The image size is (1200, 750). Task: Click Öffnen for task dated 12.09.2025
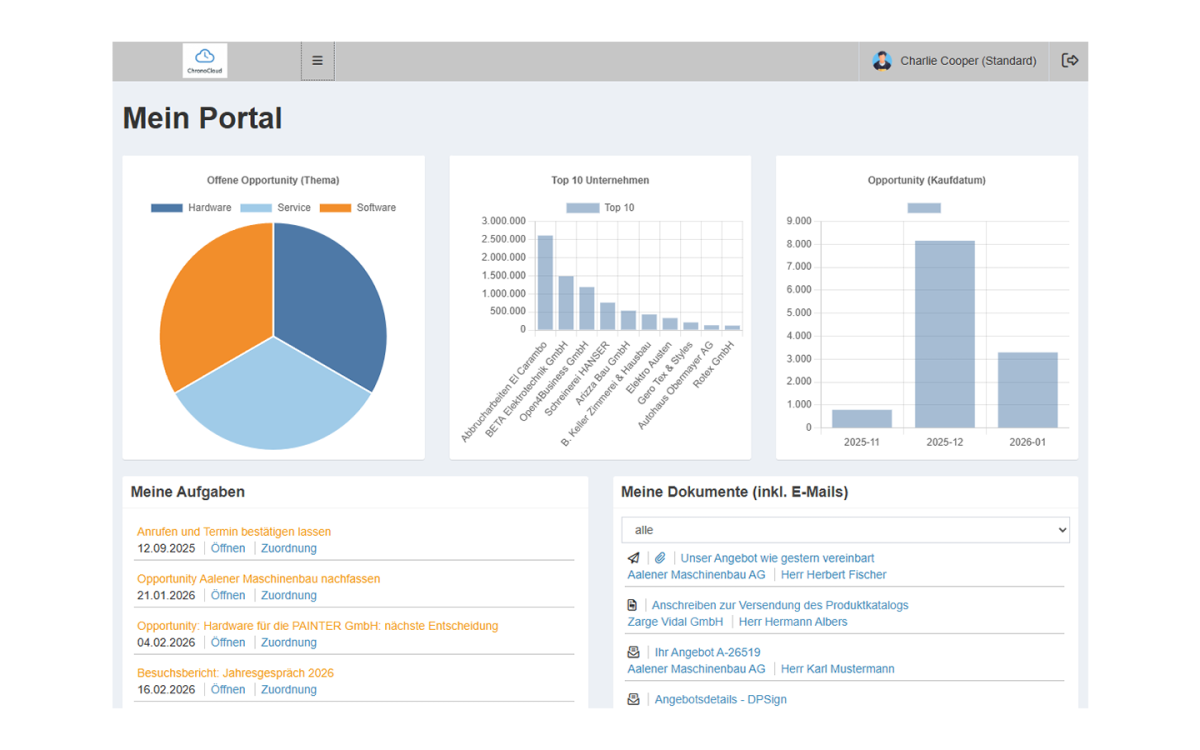point(228,548)
